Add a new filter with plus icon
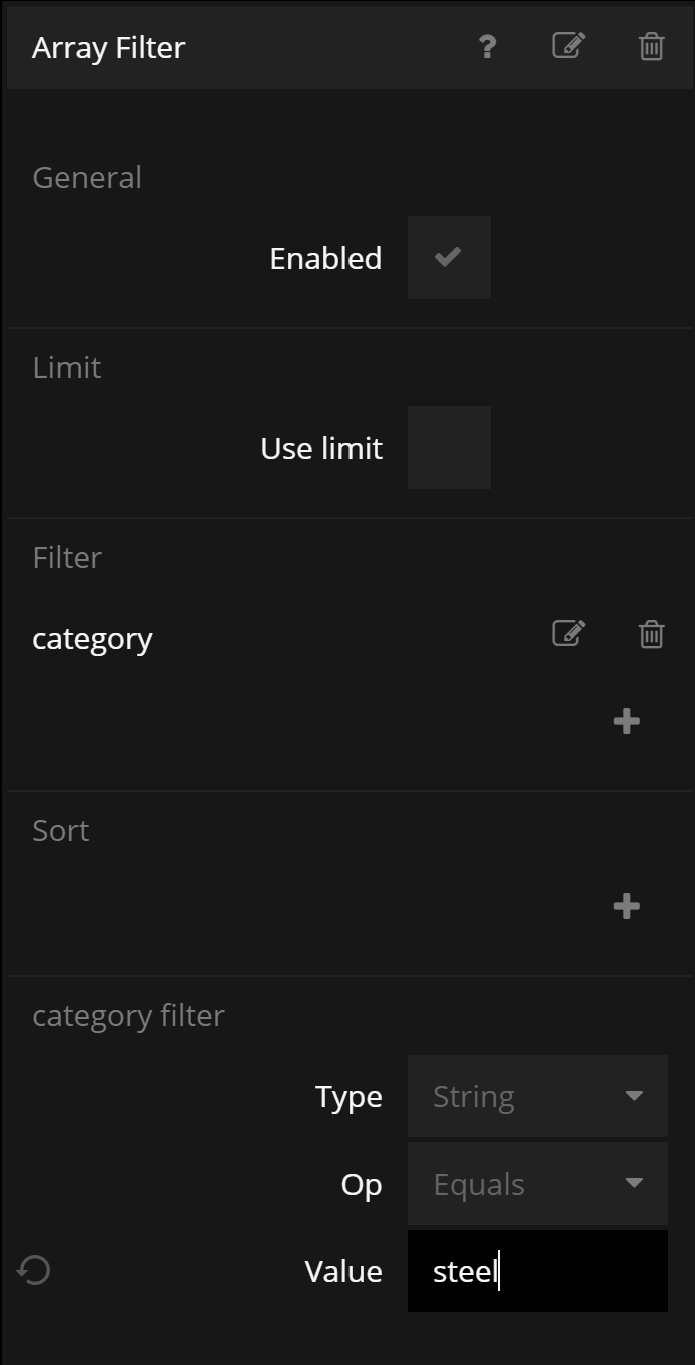 [x=626, y=721]
